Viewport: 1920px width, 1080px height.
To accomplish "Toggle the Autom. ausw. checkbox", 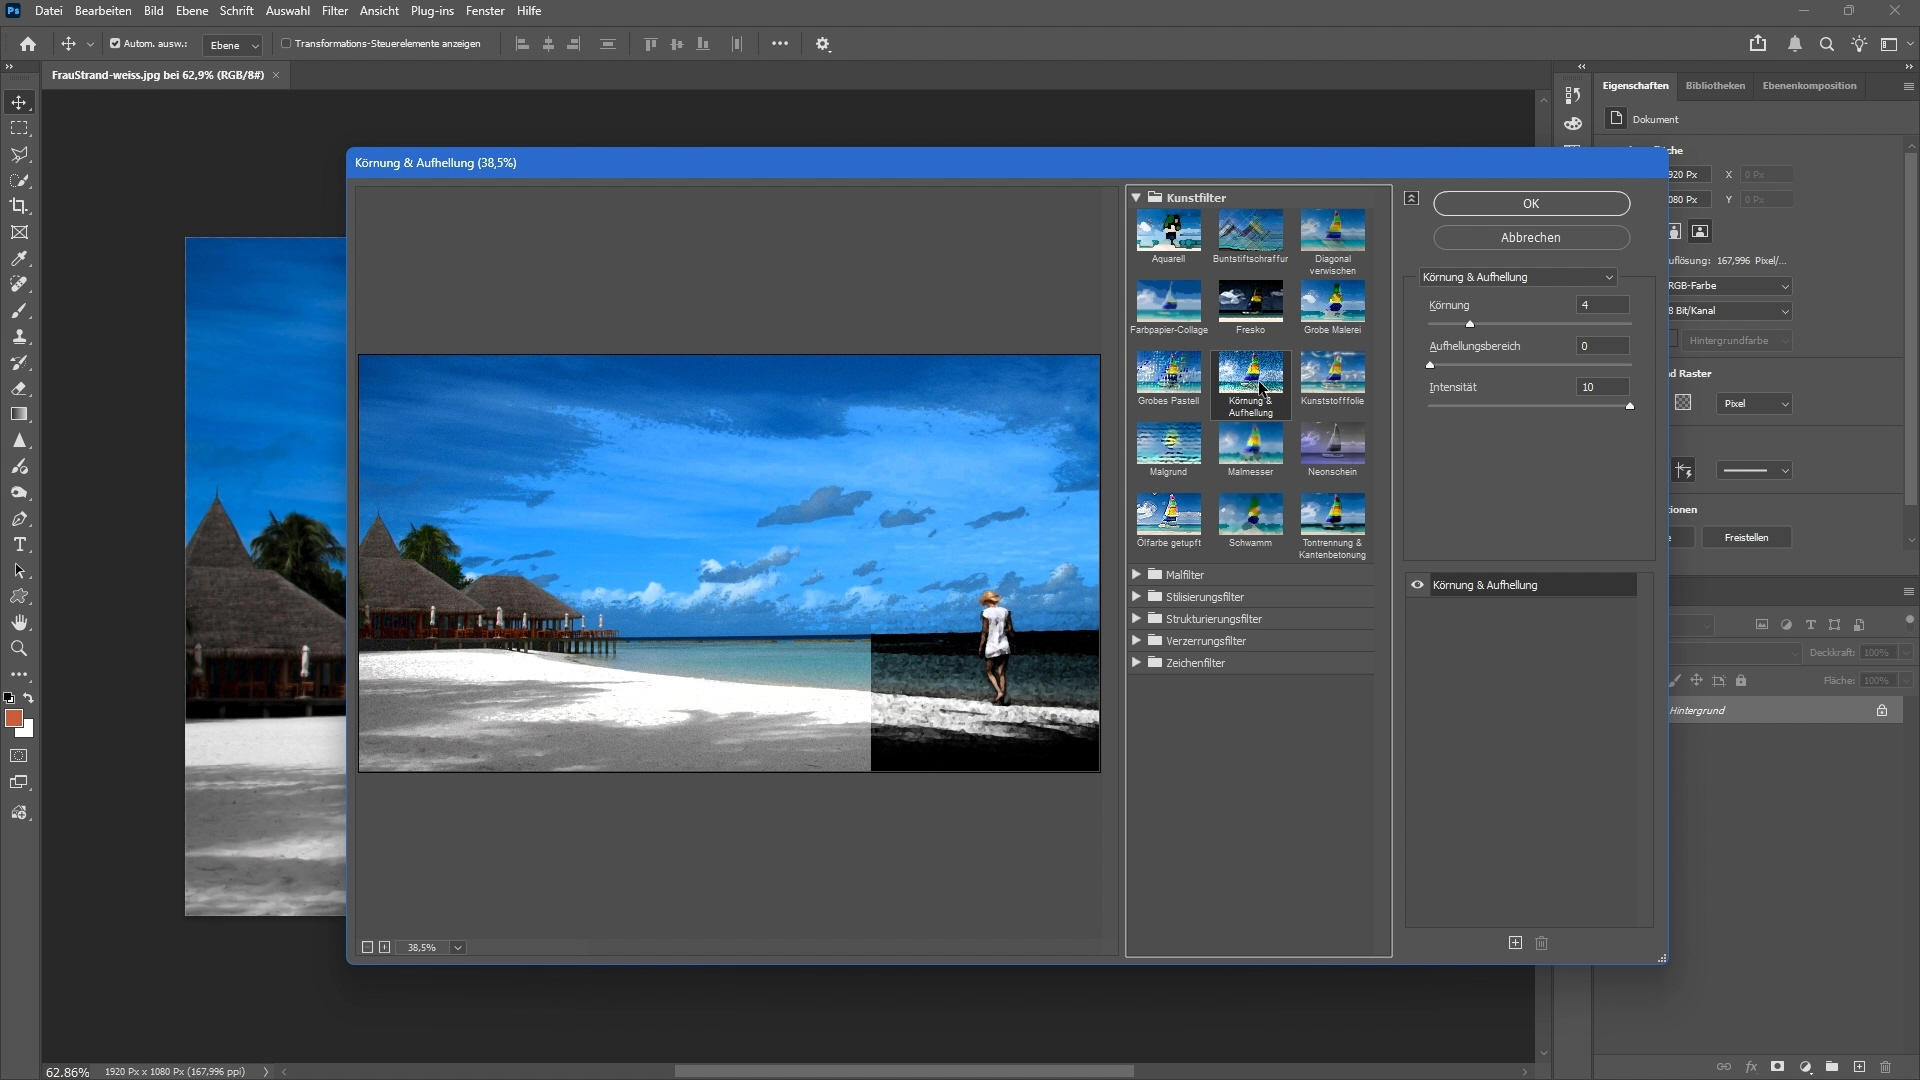I will coord(115,44).
